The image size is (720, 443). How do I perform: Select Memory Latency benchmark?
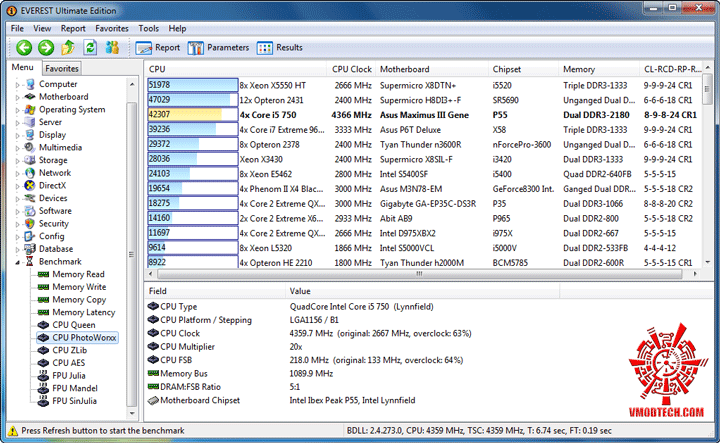coord(84,312)
